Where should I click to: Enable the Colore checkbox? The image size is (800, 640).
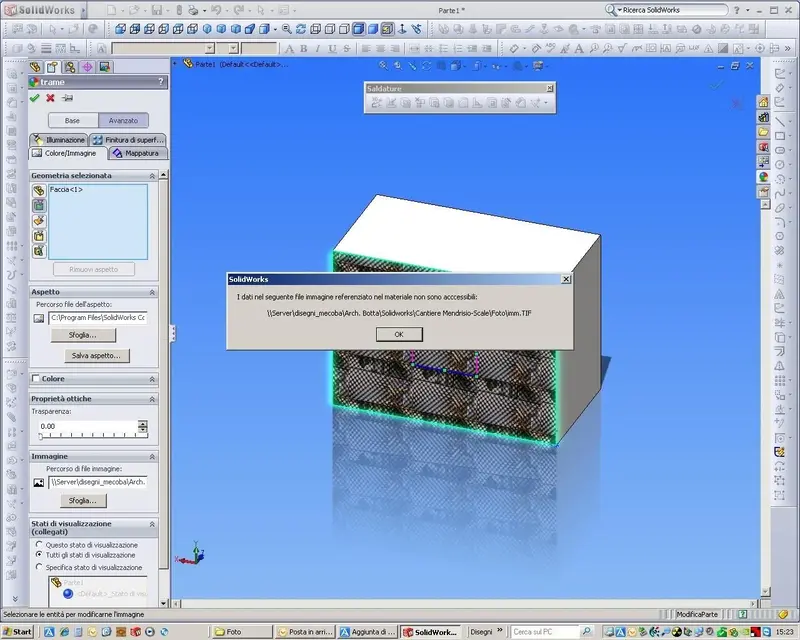36,379
